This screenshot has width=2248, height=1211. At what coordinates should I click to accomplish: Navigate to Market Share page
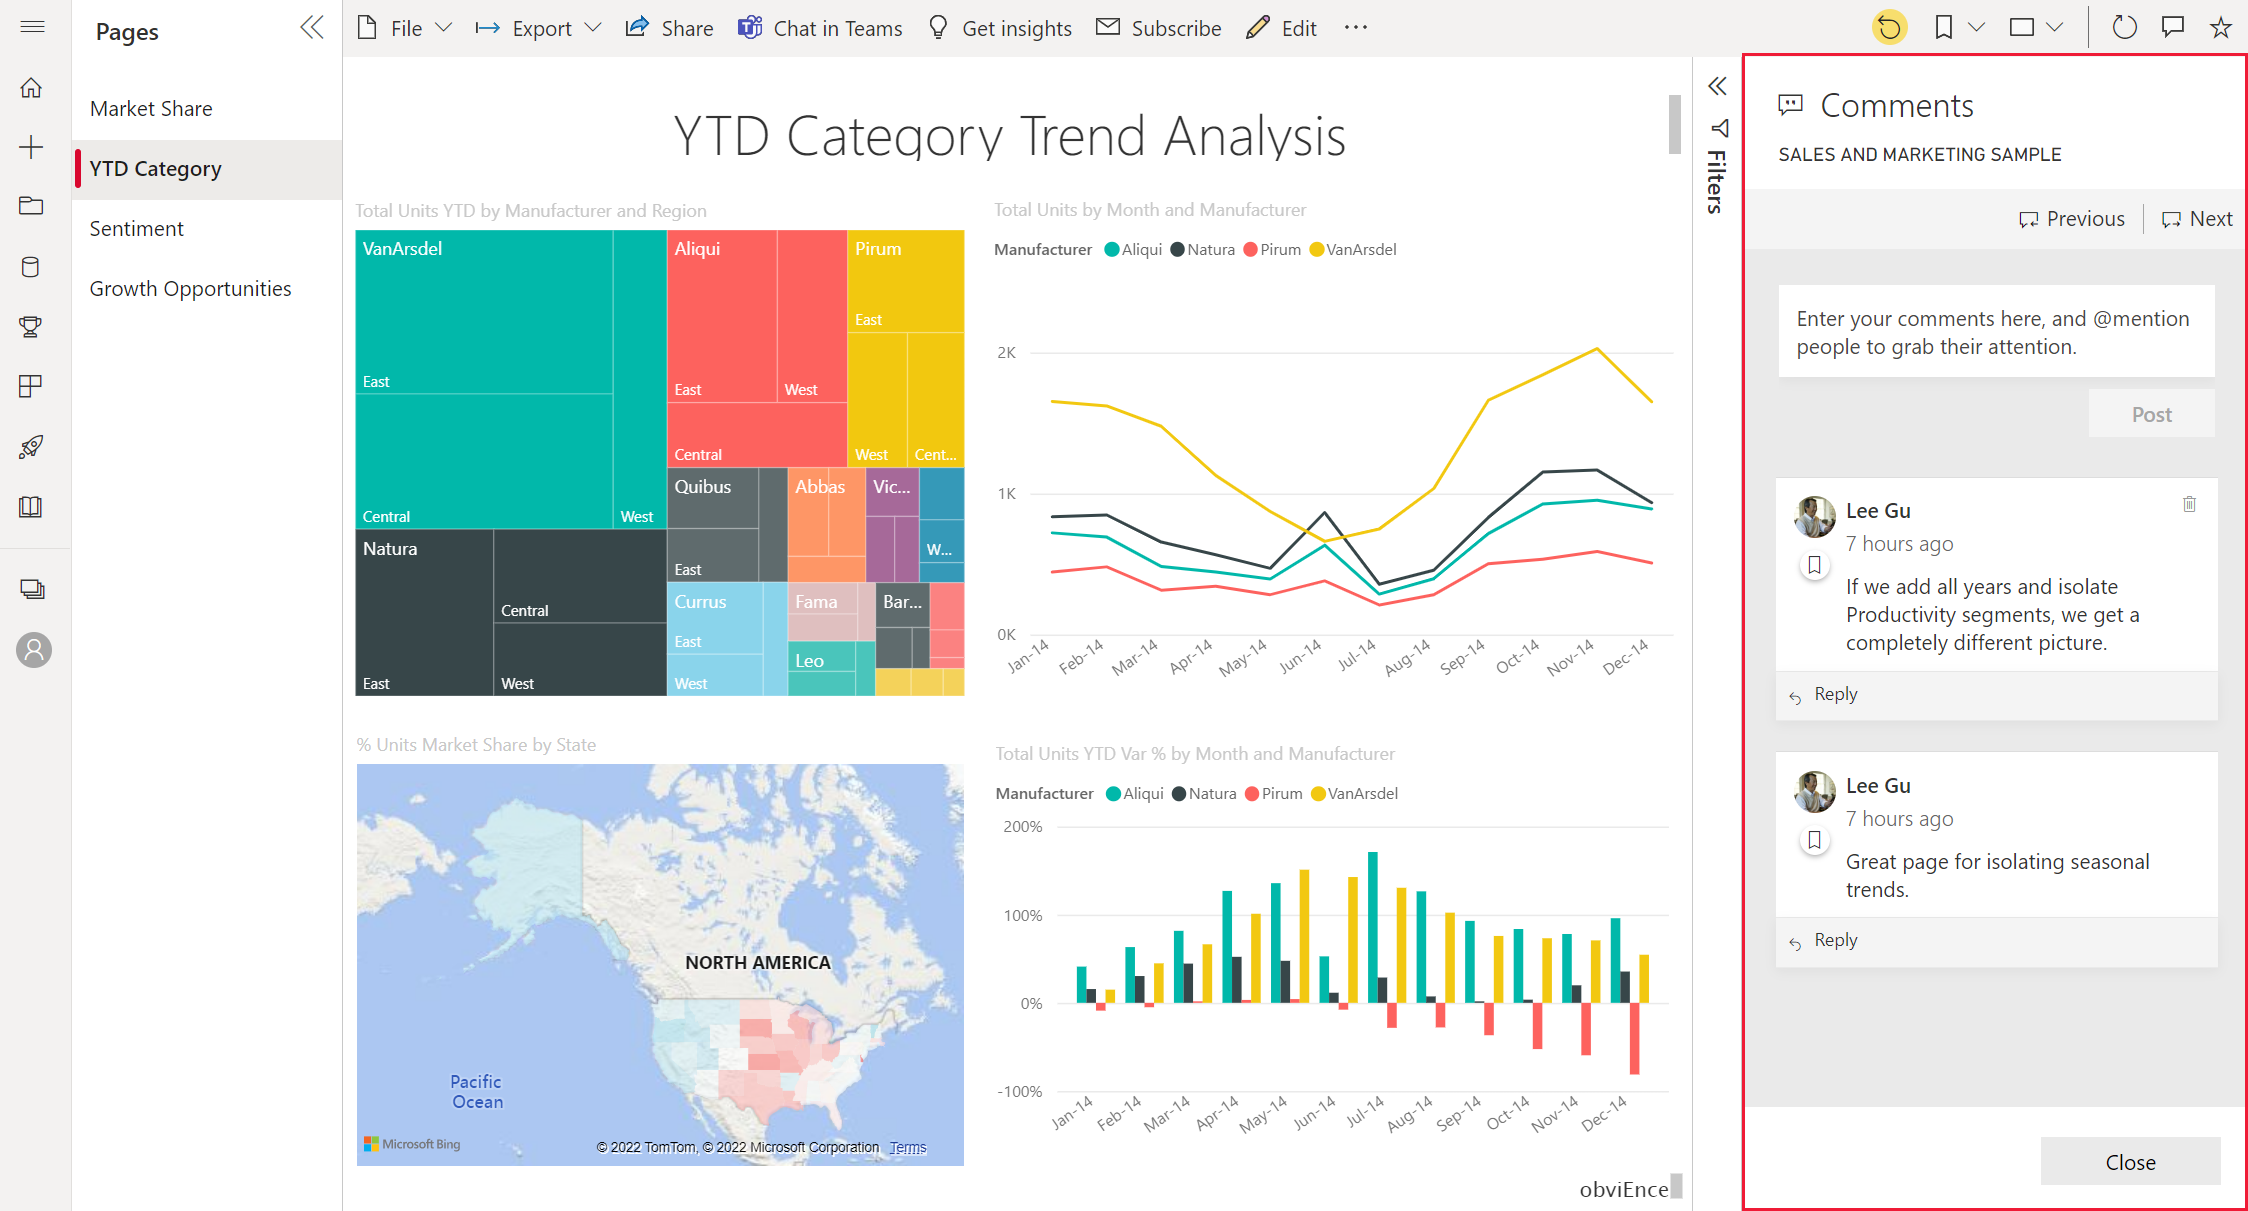click(151, 107)
